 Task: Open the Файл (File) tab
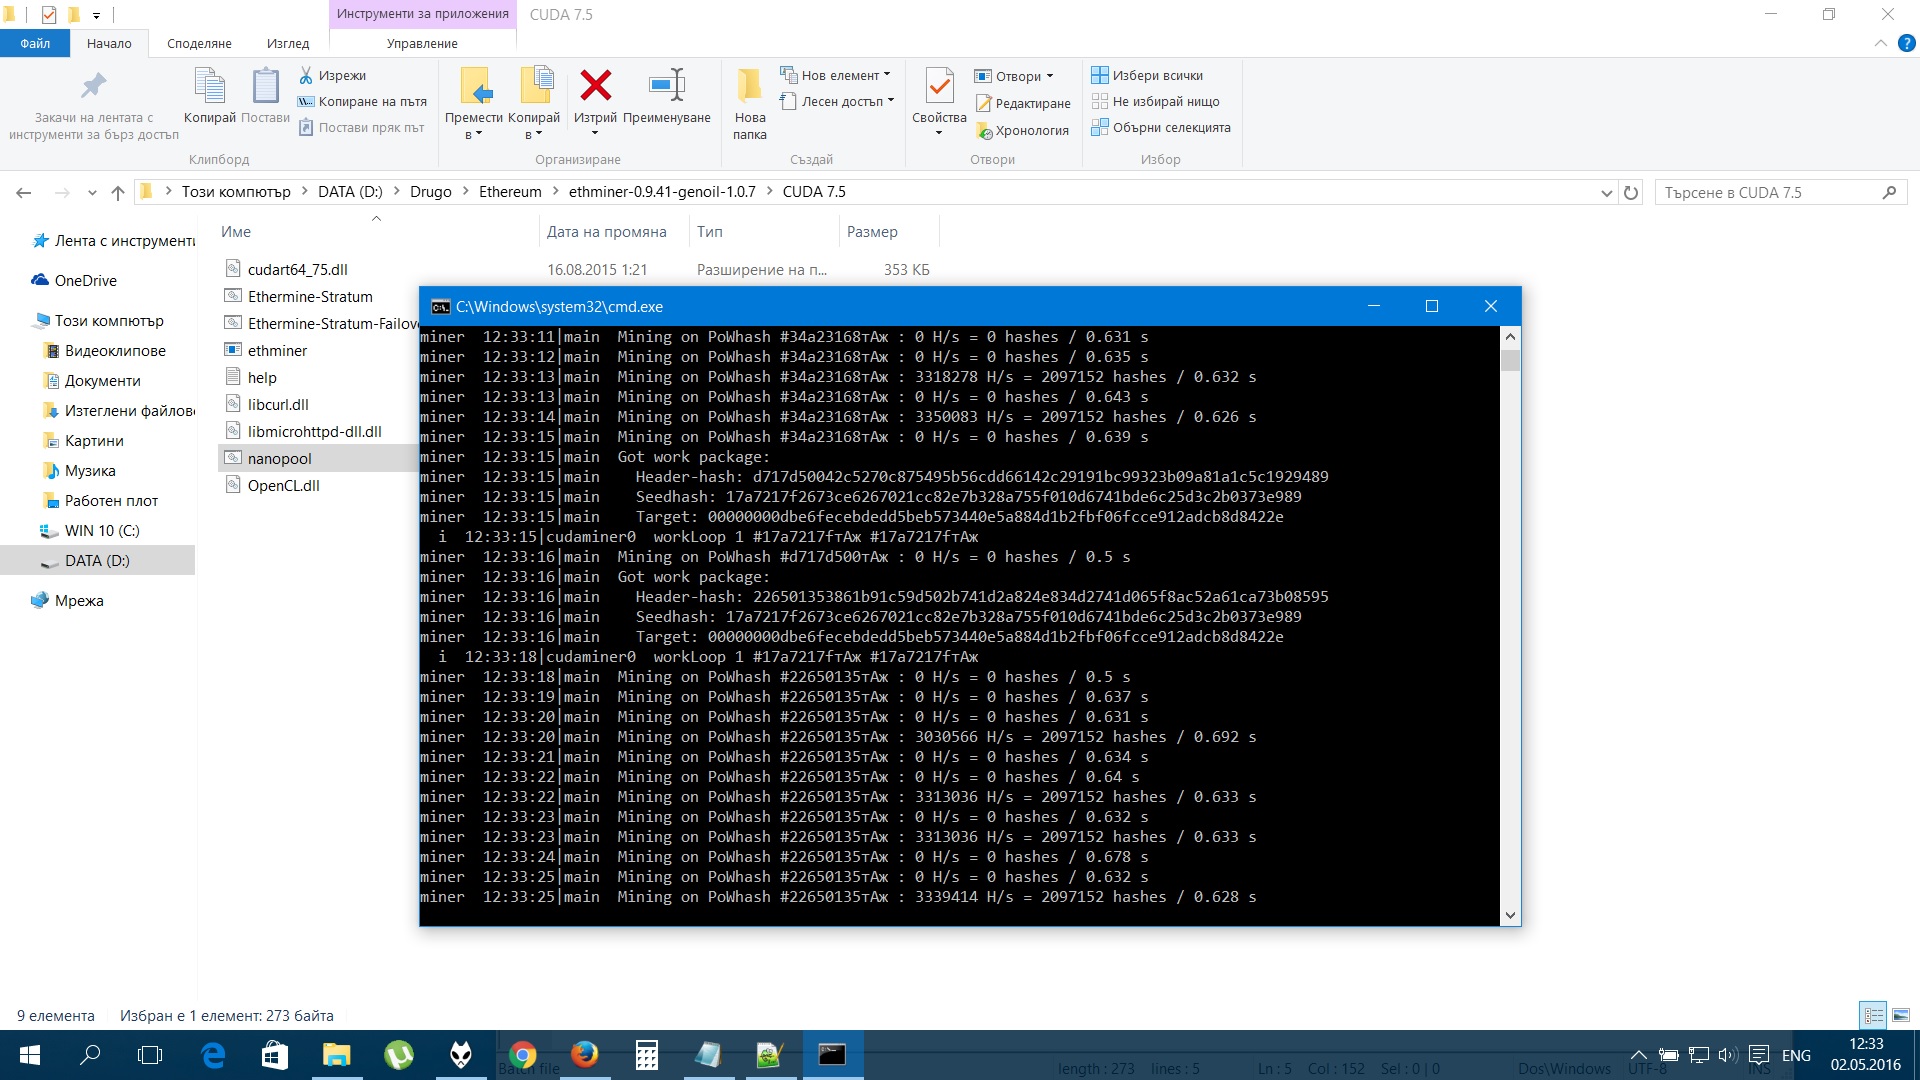pos(35,43)
